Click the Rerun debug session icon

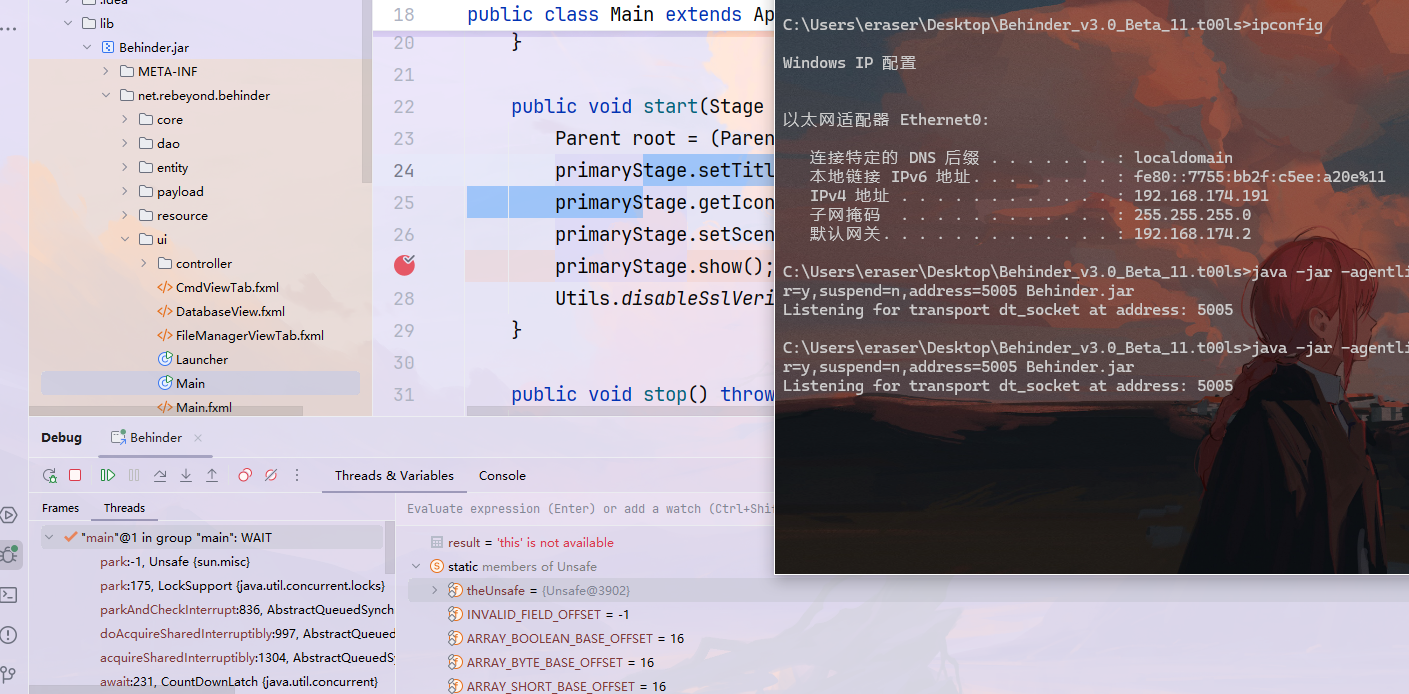coord(50,476)
